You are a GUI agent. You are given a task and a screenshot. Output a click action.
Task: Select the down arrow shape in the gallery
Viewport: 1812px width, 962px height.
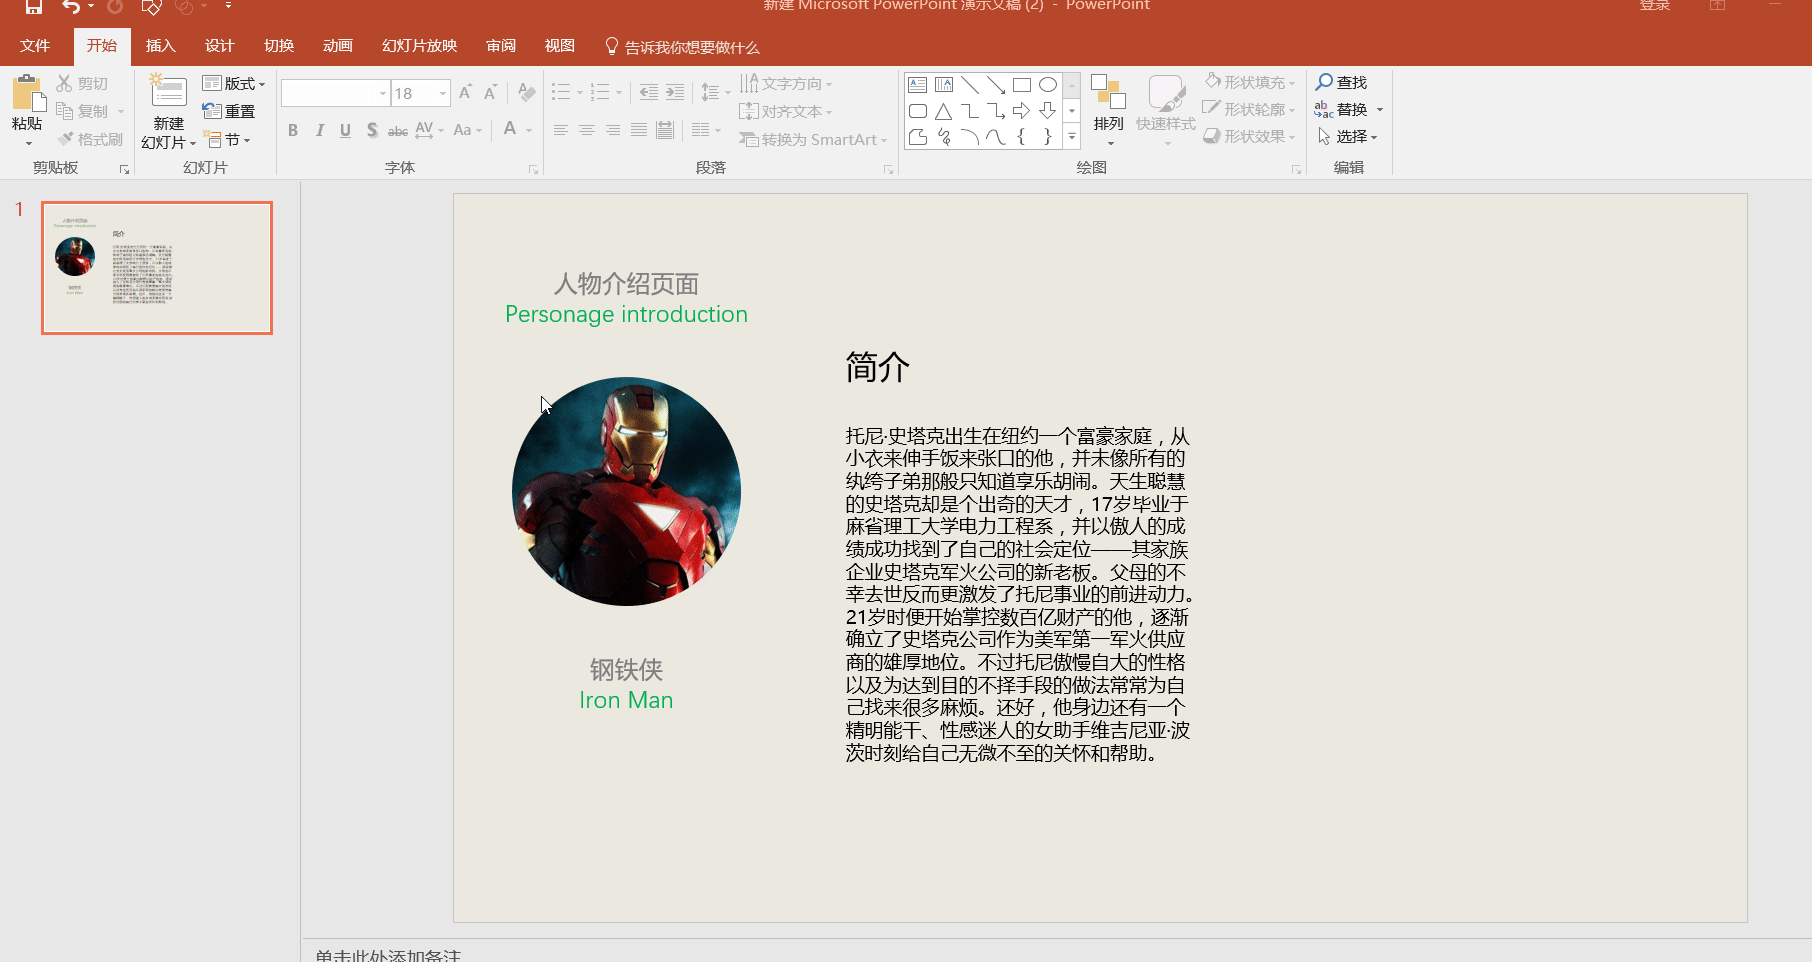[1048, 111]
